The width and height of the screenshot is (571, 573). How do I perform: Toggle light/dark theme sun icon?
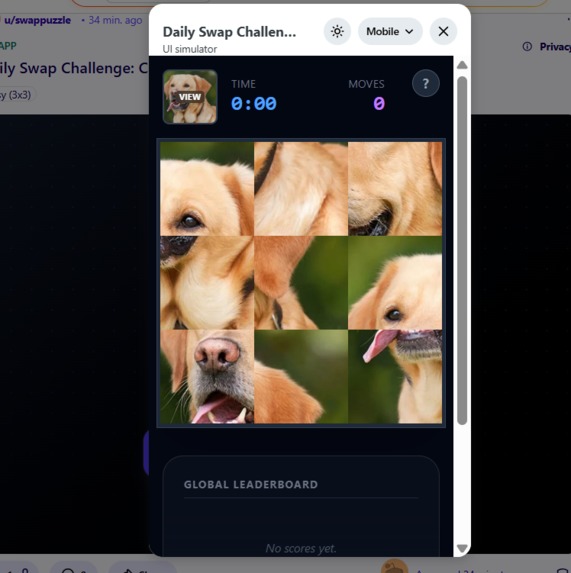(337, 31)
